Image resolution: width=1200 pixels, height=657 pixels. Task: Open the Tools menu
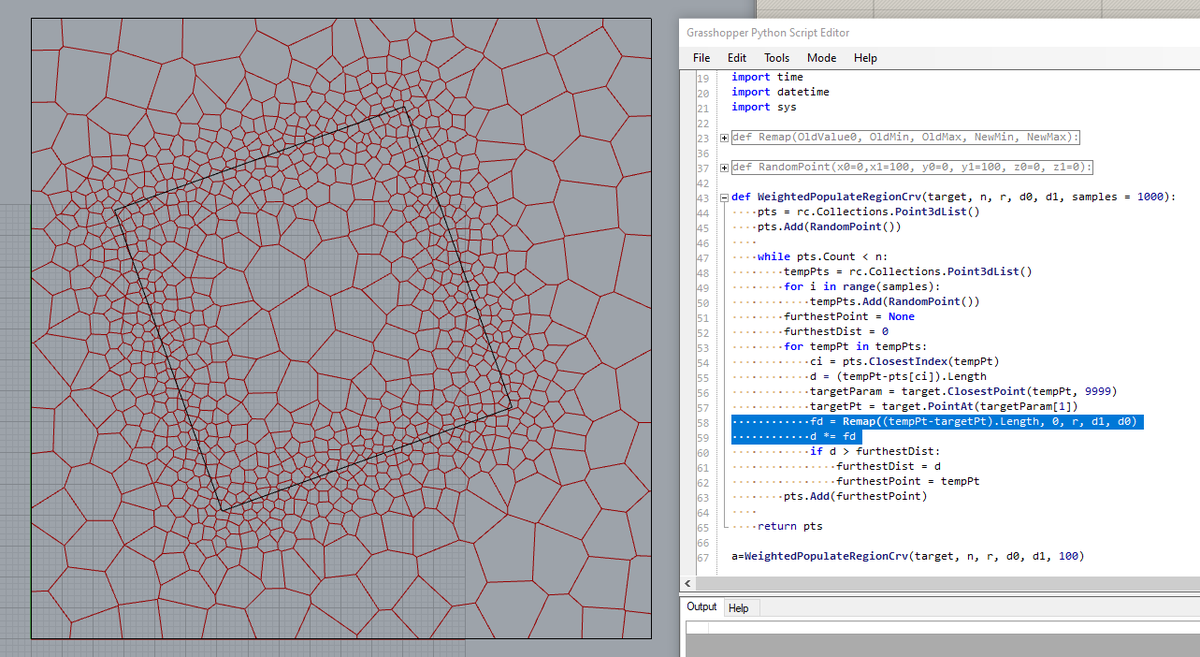[x=777, y=58]
